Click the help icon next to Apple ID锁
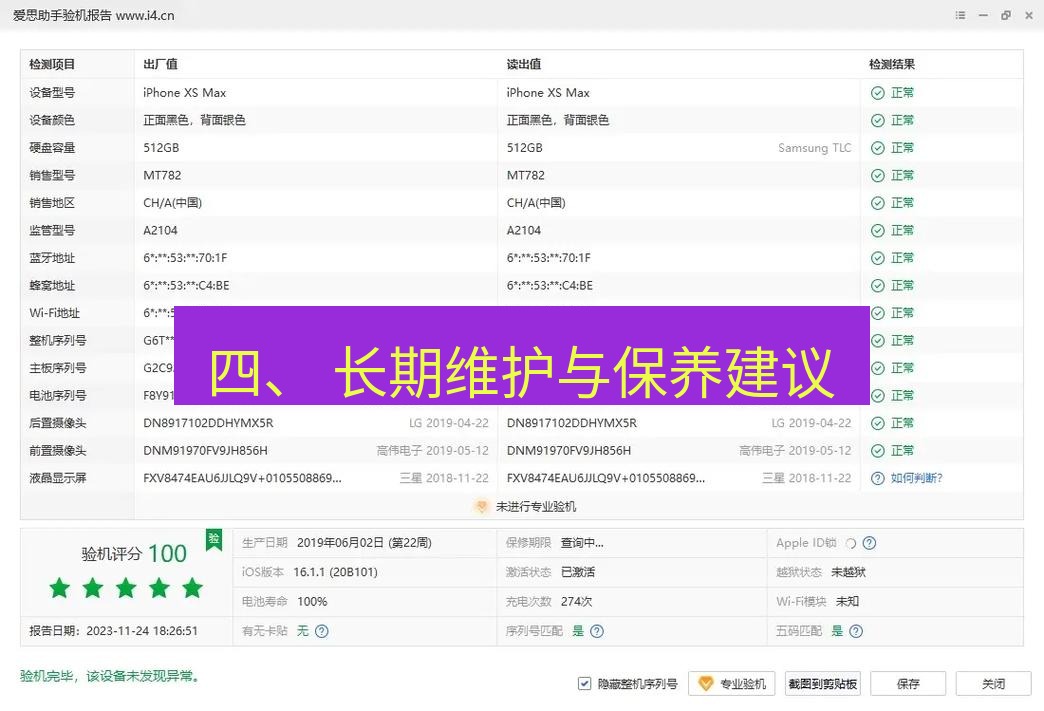Image resolution: width=1044 pixels, height=711 pixels. point(871,543)
